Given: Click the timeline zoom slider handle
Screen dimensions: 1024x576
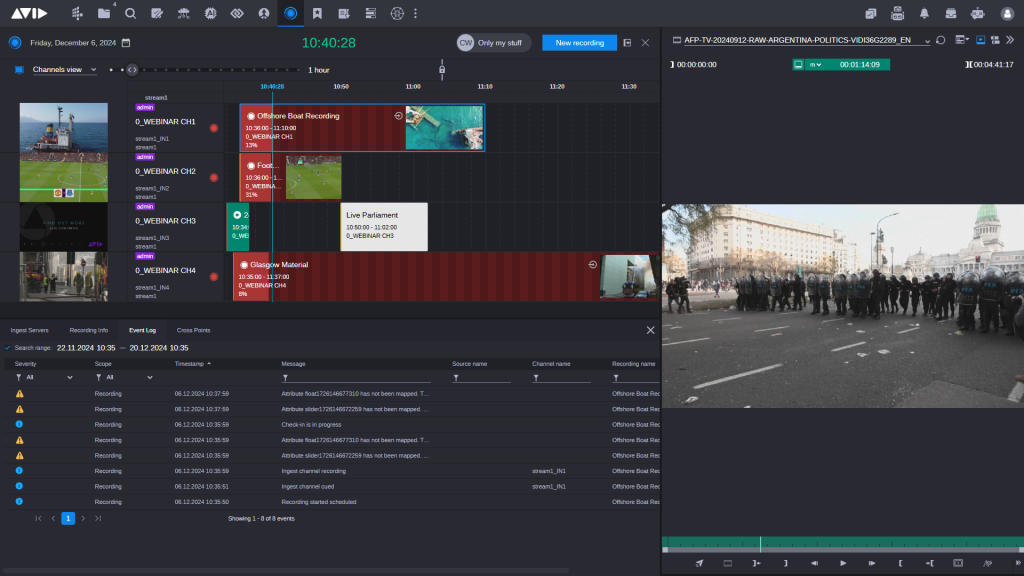Looking at the screenshot, I should 131,70.
